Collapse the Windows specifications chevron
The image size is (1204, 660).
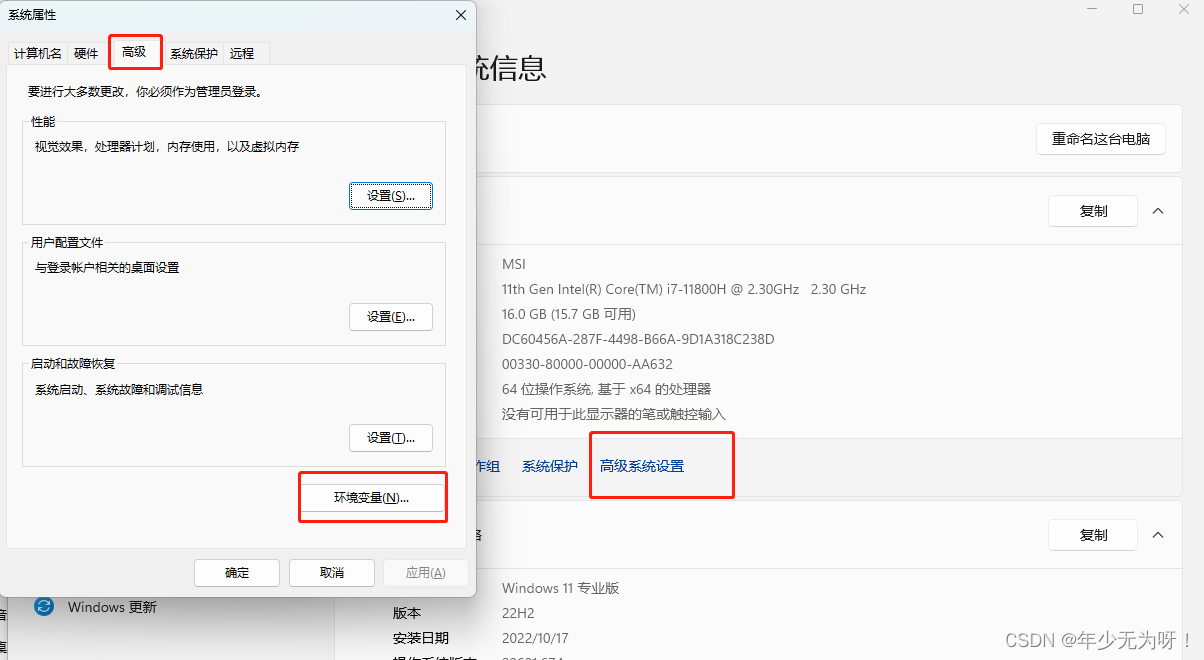tap(1158, 535)
